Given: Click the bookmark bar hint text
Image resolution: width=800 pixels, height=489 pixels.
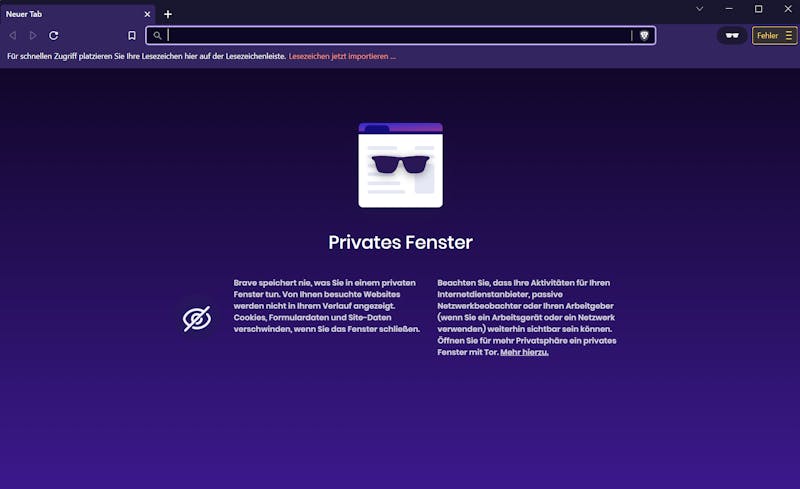Looking at the screenshot, I should pos(146,56).
